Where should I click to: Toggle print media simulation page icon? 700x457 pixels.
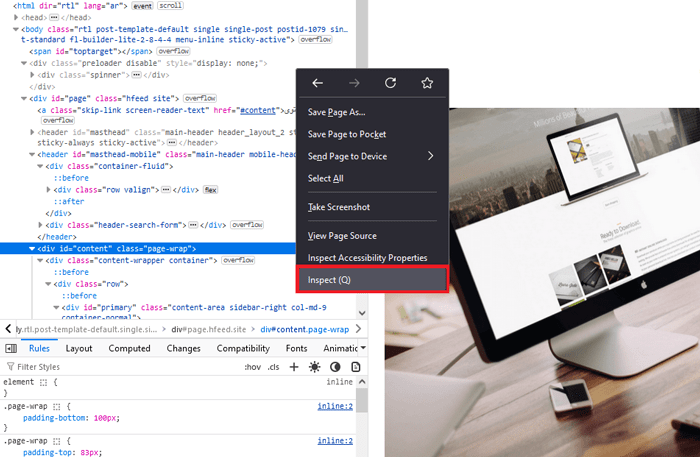pos(355,367)
